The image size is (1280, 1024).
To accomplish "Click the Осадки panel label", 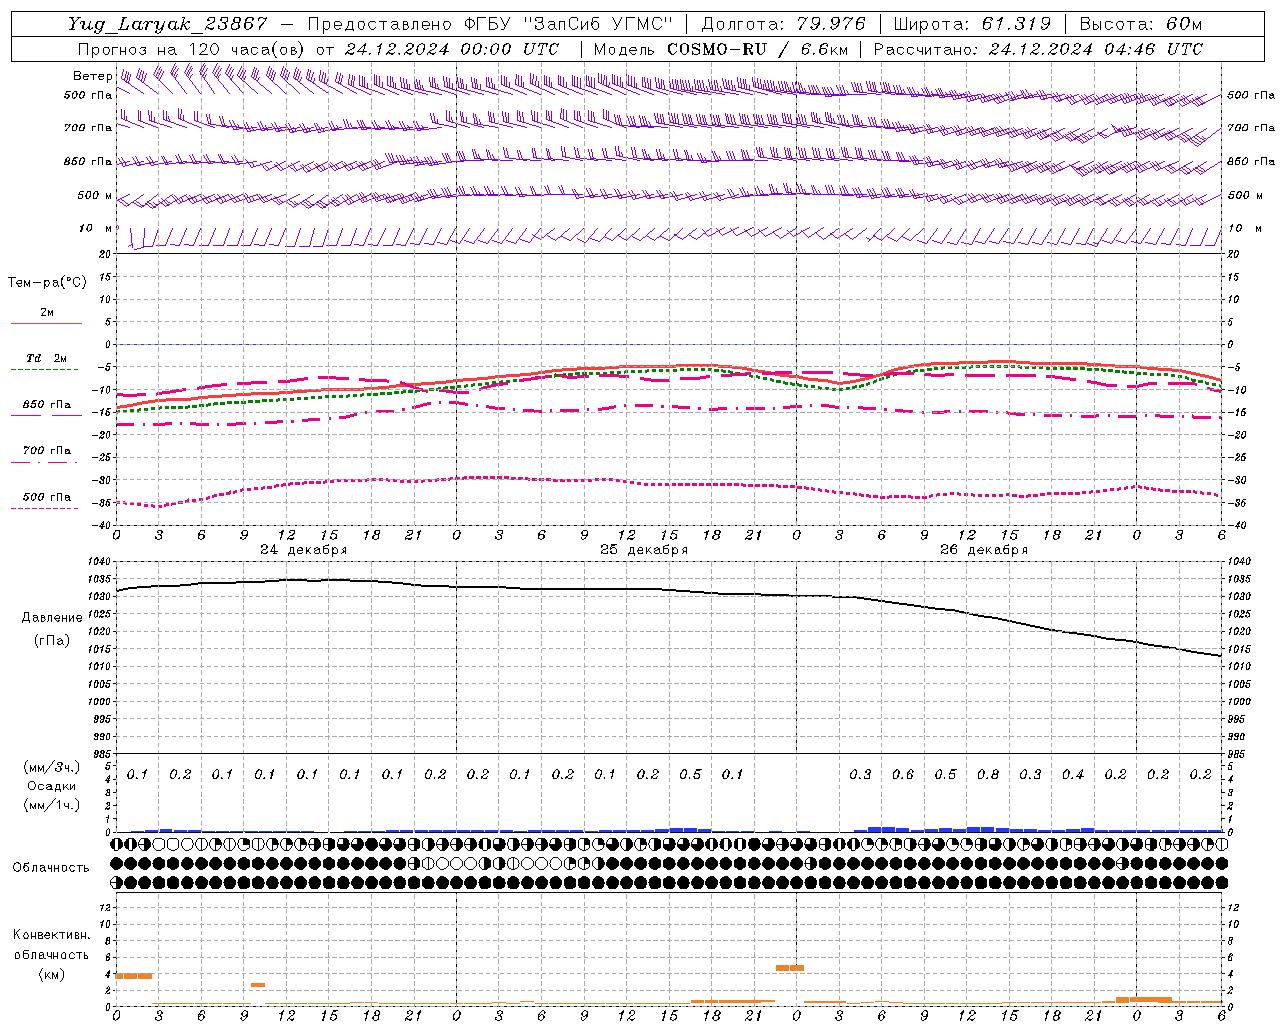I will [51, 786].
